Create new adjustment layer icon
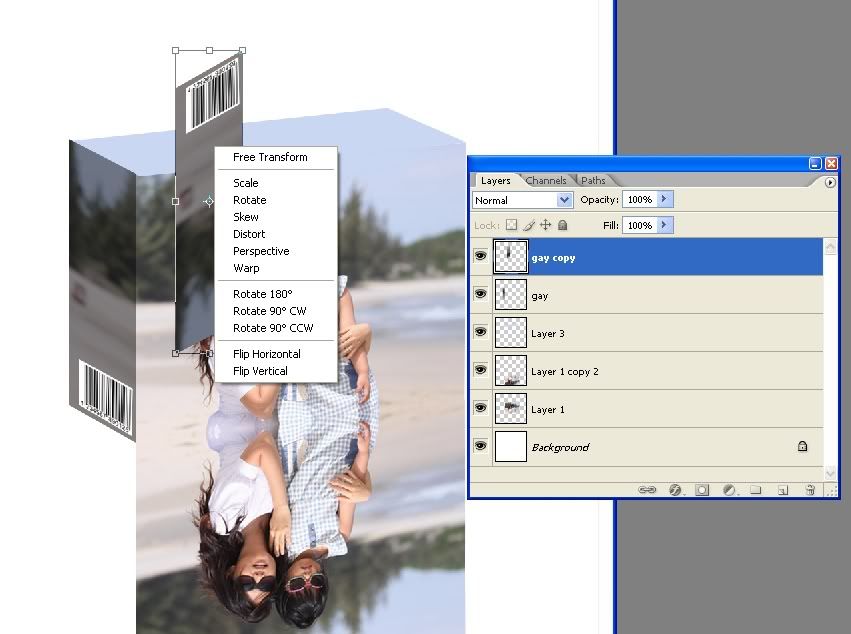 [x=729, y=490]
